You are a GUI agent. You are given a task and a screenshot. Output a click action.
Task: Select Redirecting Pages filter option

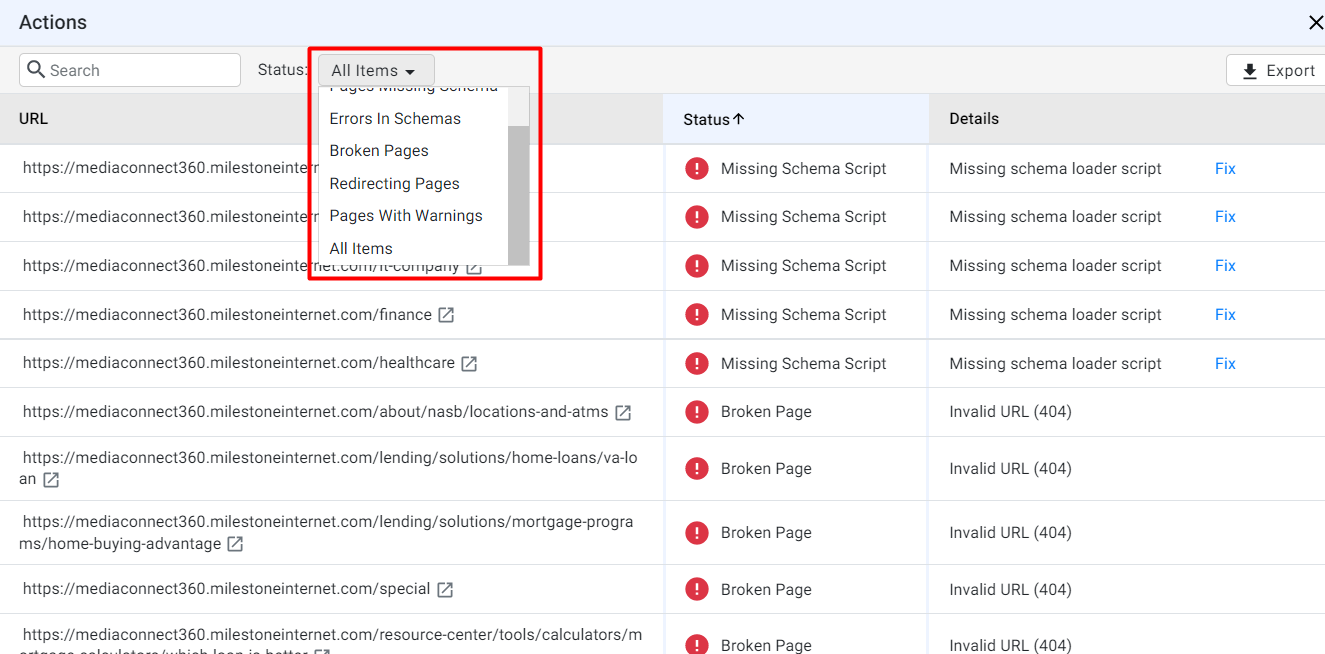point(394,183)
